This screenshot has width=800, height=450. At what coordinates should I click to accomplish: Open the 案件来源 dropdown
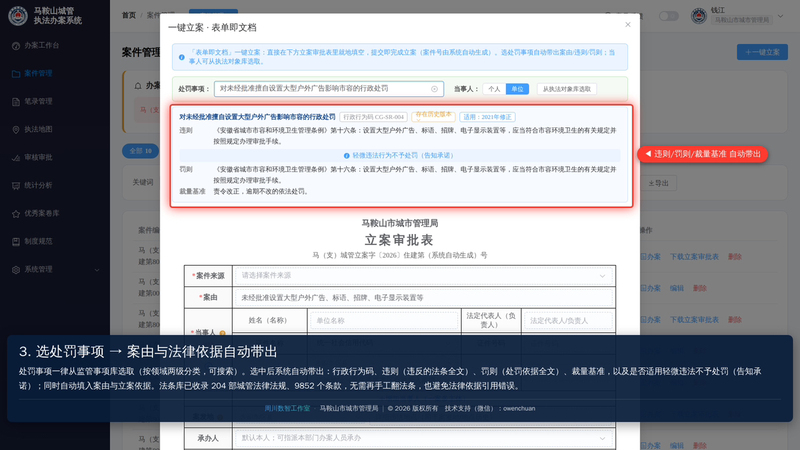click(424, 276)
